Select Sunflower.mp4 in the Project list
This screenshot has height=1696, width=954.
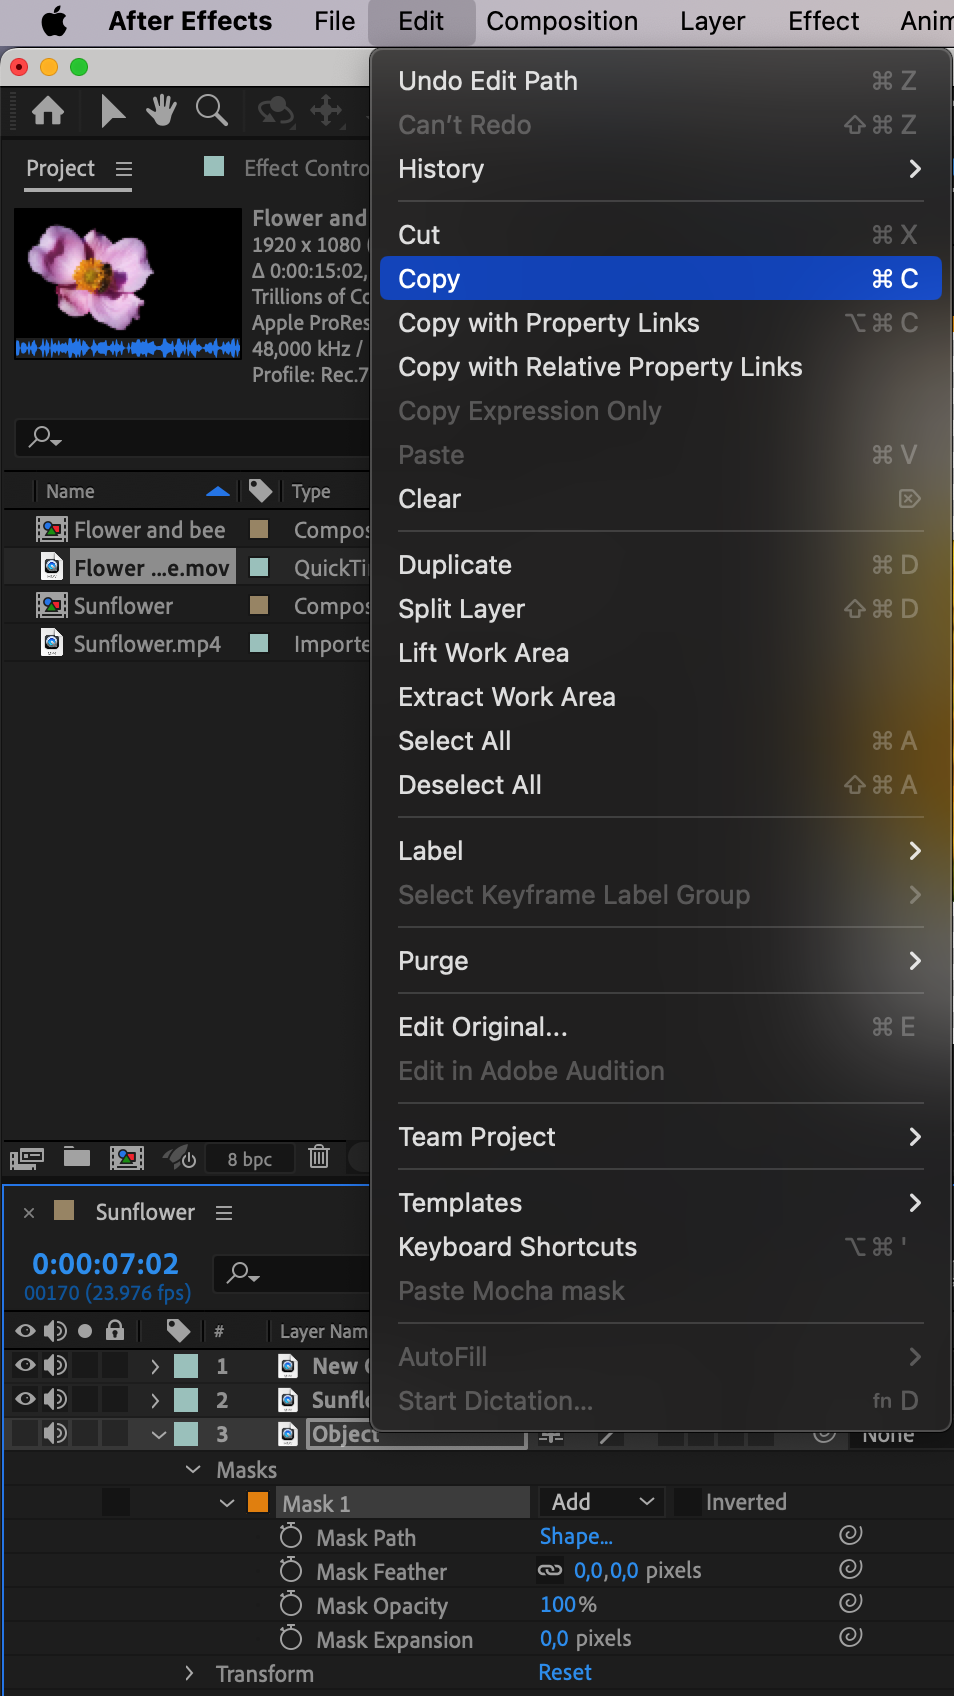[x=147, y=644]
